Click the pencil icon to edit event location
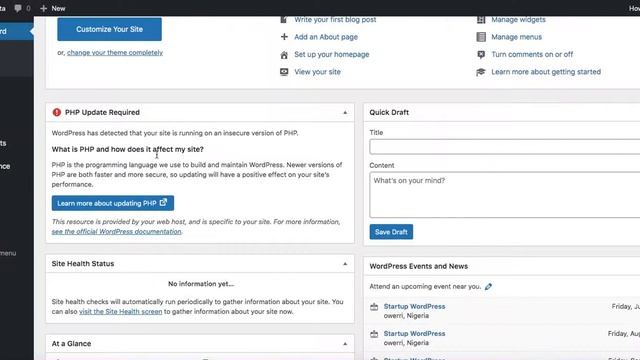The height and width of the screenshot is (360, 640). [x=488, y=287]
